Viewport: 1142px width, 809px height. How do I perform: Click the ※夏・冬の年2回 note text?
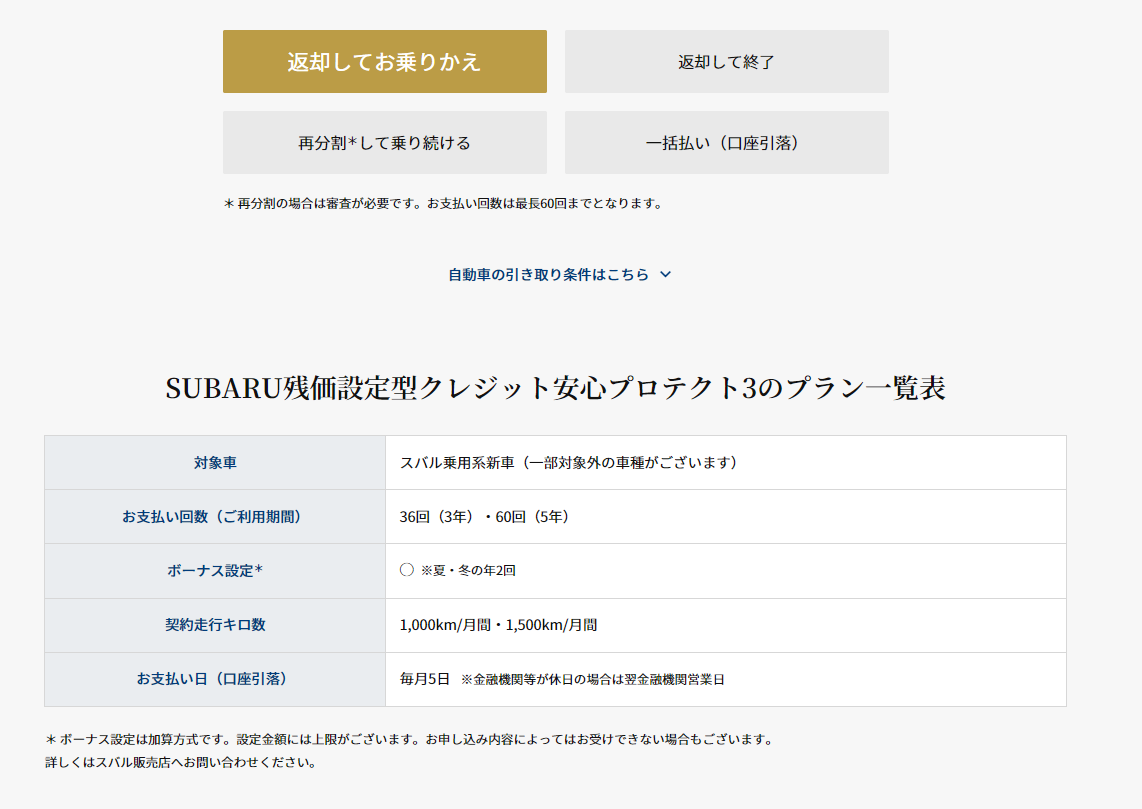pos(468,571)
